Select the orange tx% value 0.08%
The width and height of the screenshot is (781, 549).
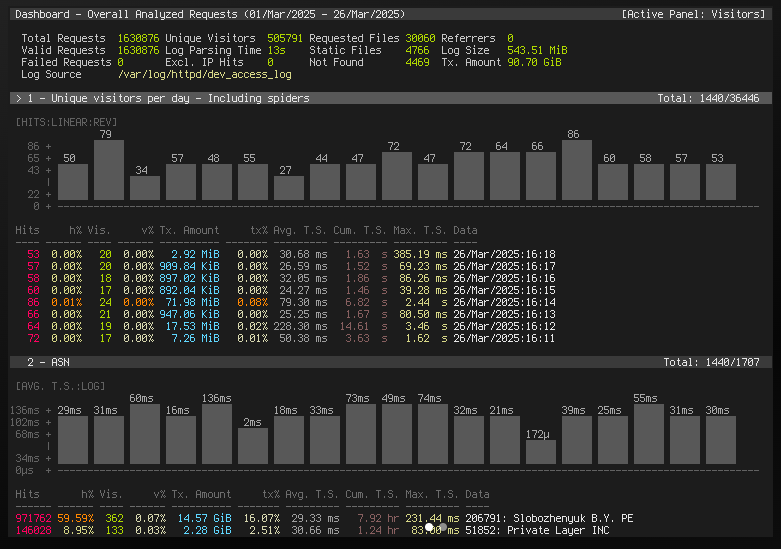point(253,302)
